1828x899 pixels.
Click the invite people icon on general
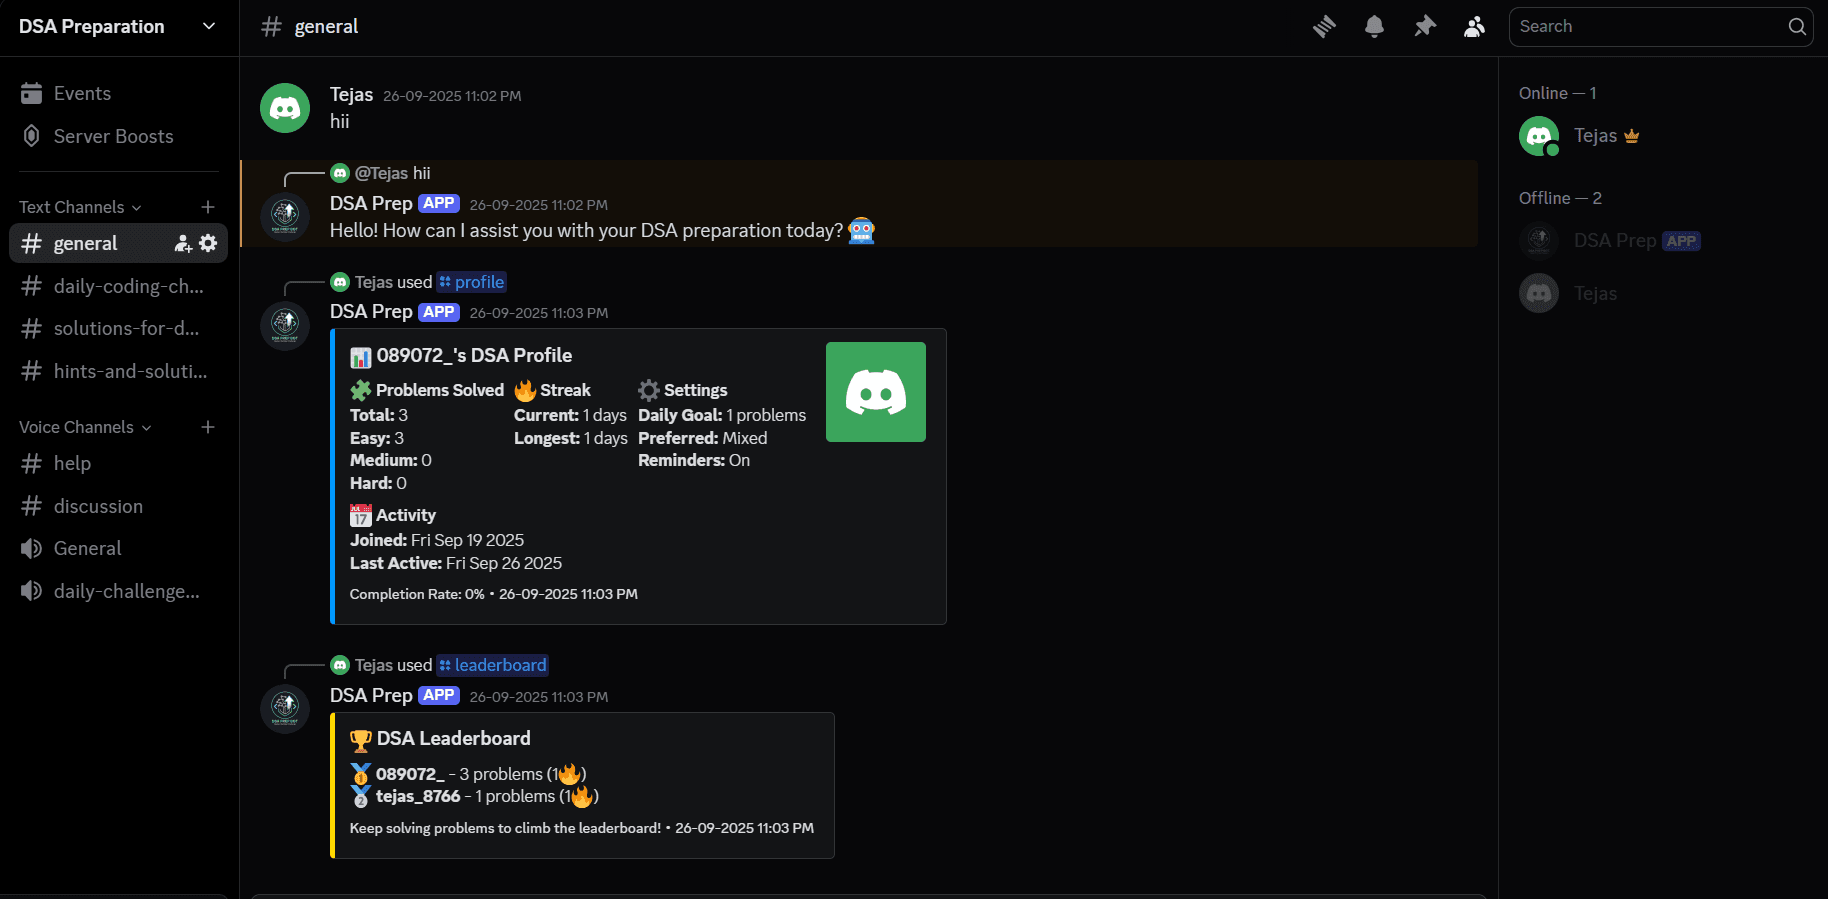(x=183, y=243)
